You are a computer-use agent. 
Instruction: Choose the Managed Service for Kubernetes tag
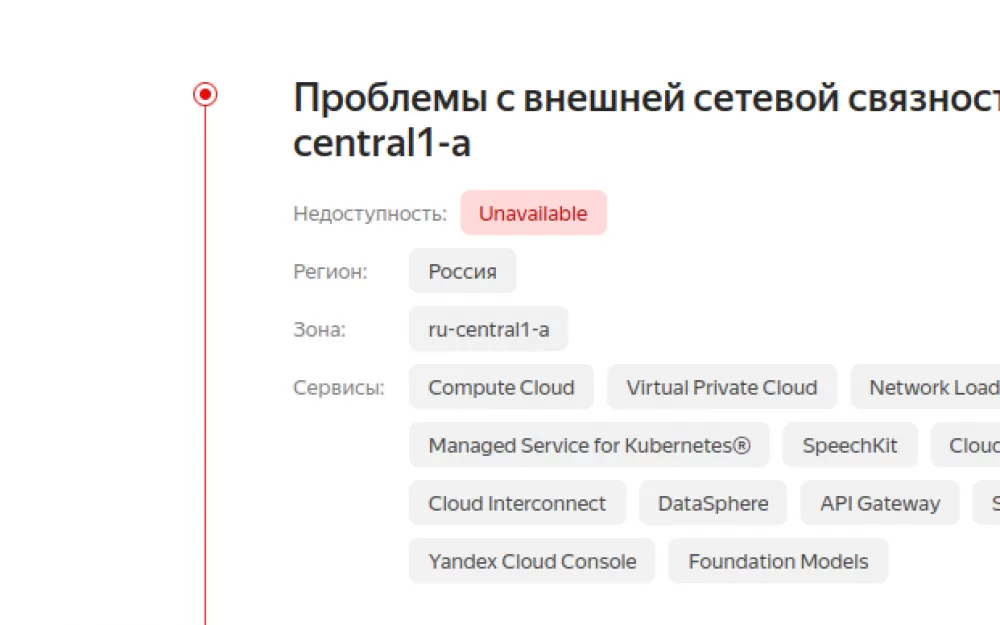pyautogui.click(x=589, y=445)
